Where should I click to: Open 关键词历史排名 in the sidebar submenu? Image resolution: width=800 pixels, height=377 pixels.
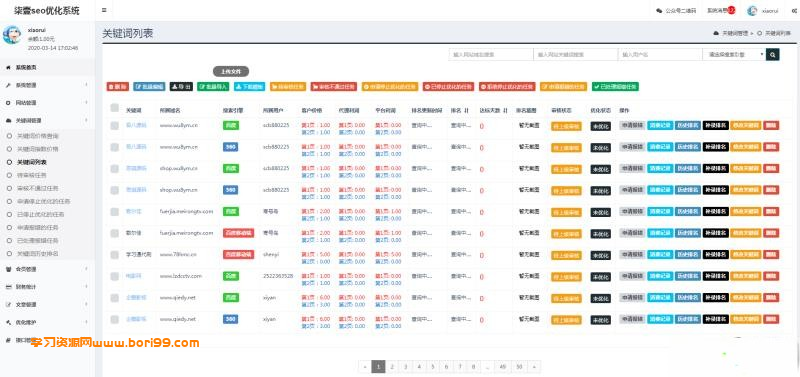coord(38,254)
